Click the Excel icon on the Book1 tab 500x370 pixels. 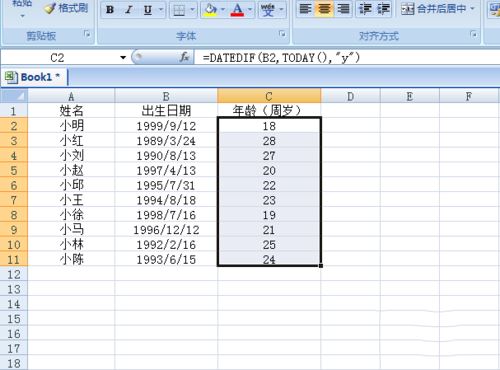click(x=11, y=77)
